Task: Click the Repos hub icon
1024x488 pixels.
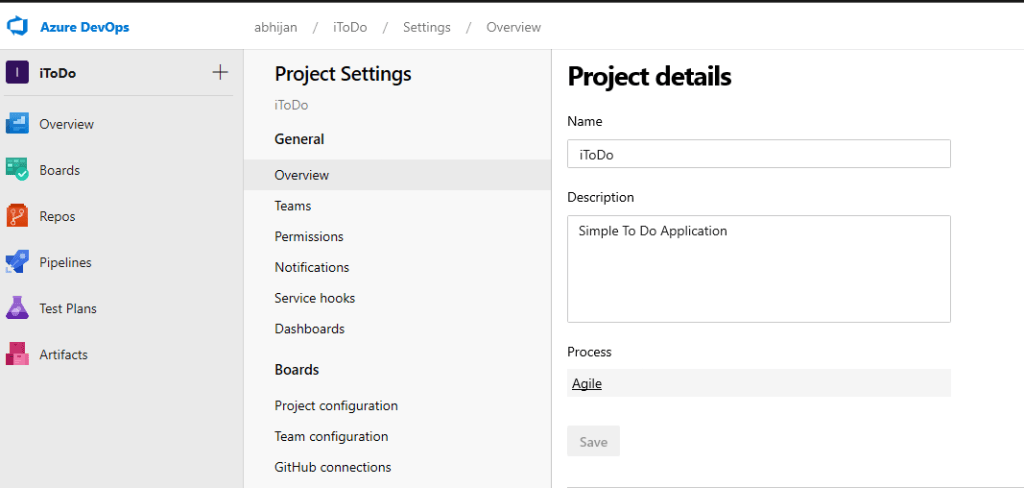Action: 17,216
